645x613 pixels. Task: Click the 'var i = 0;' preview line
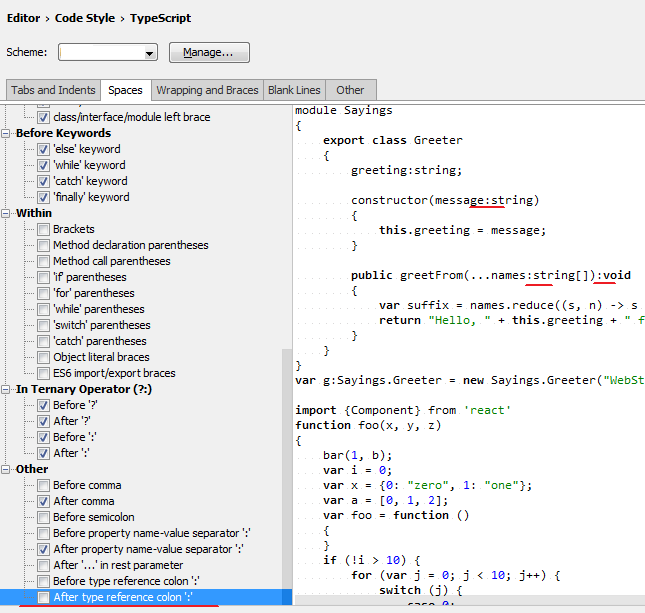[357, 470]
